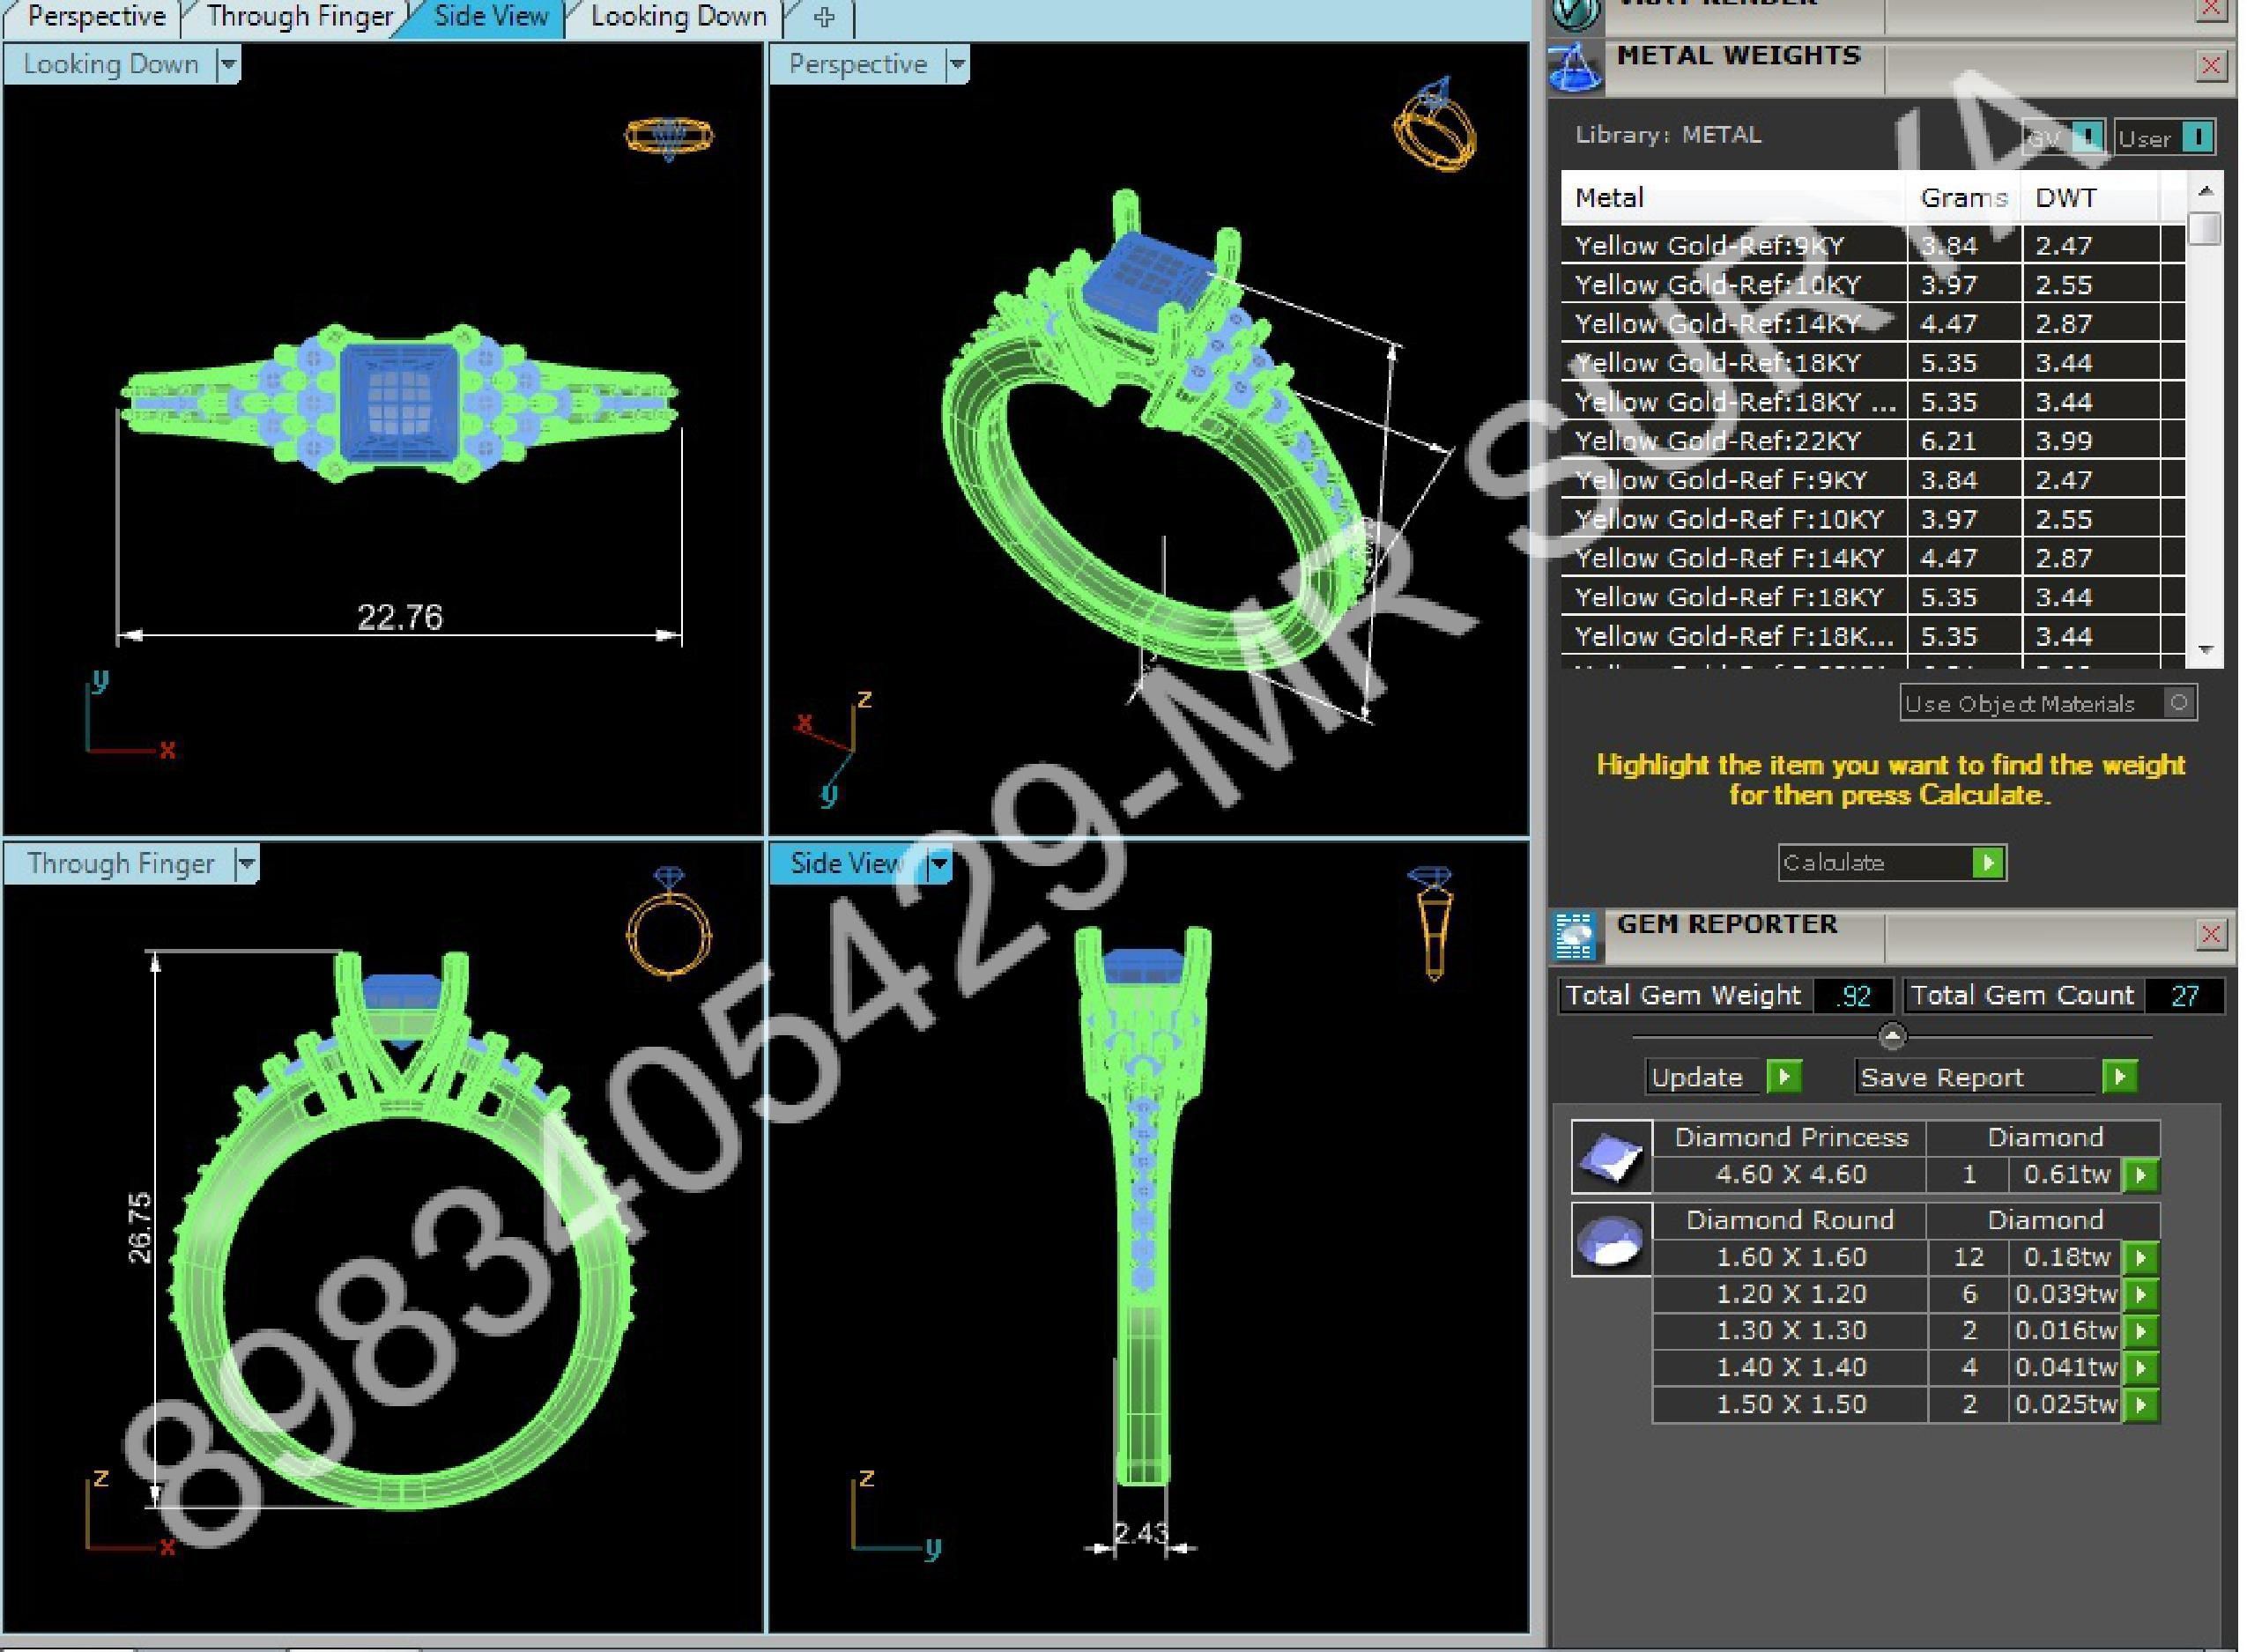
Task: Click the Metal column header
Action: 1734,198
